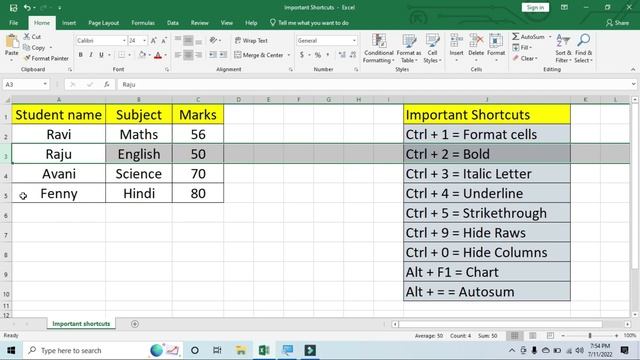Click the AutoSum sigma icon
This screenshot has width=640, height=360.
click(x=516, y=37)
